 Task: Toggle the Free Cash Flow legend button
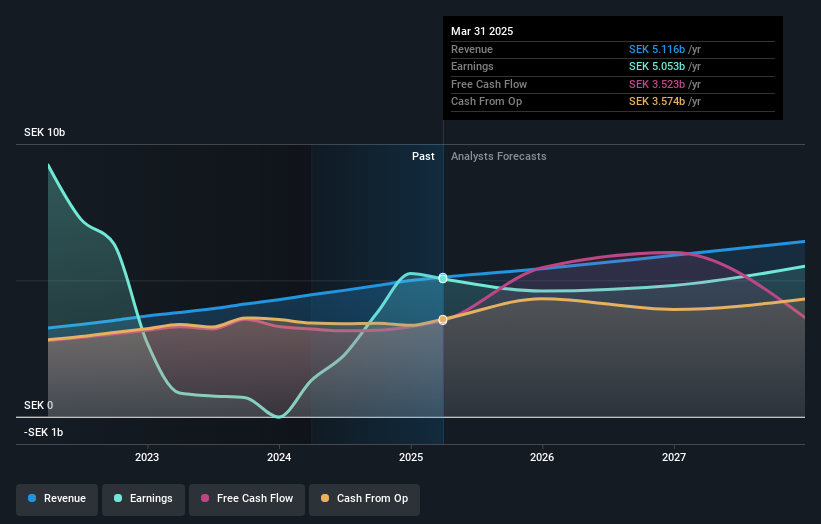coord(247,499)
